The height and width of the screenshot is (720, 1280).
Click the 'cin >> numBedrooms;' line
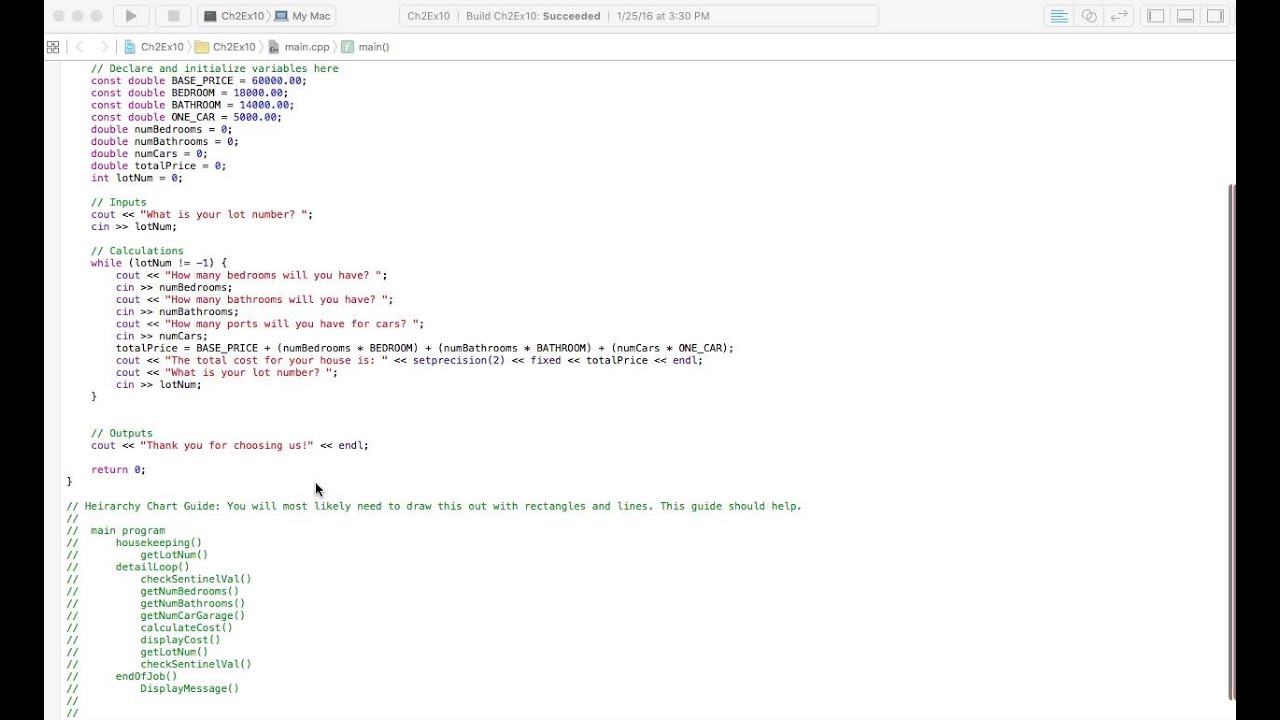(174, 287)
